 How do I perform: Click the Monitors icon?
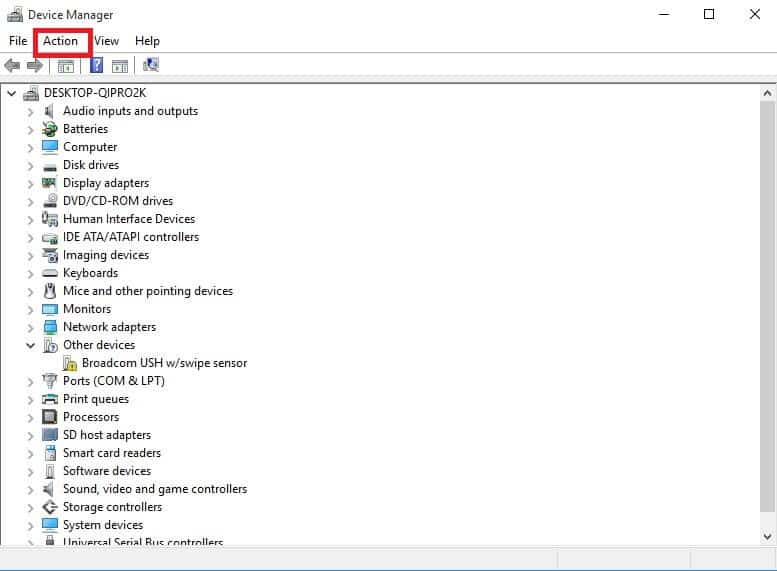50,309
